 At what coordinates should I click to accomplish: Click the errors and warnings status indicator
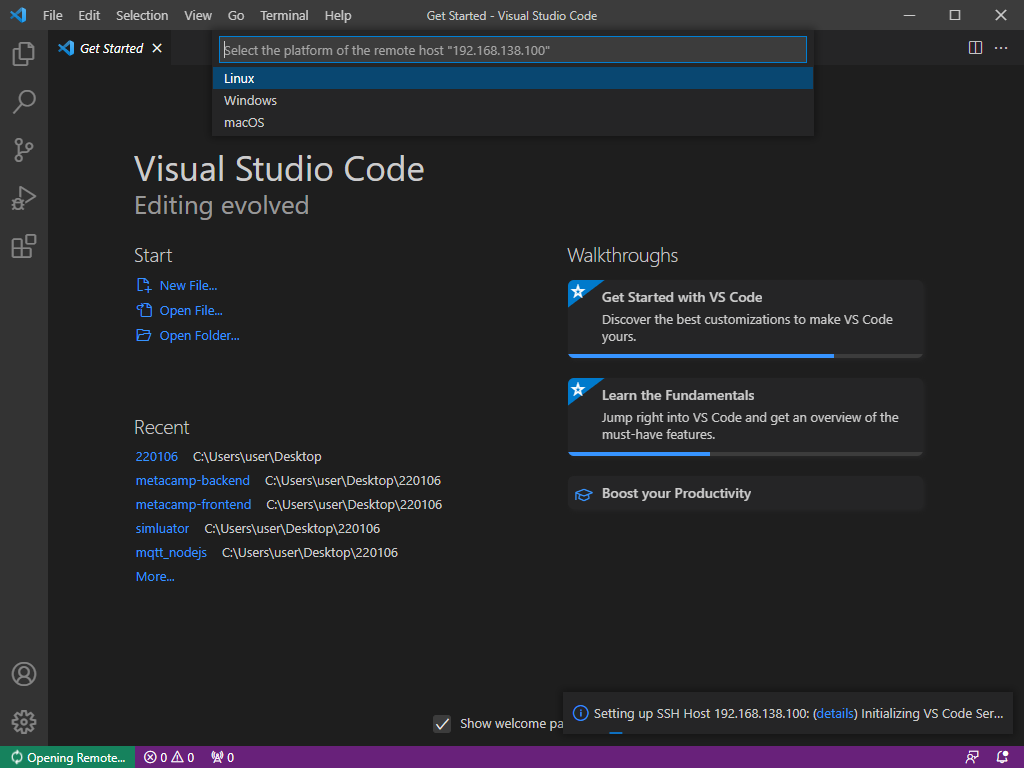click(x=169, y=758)
